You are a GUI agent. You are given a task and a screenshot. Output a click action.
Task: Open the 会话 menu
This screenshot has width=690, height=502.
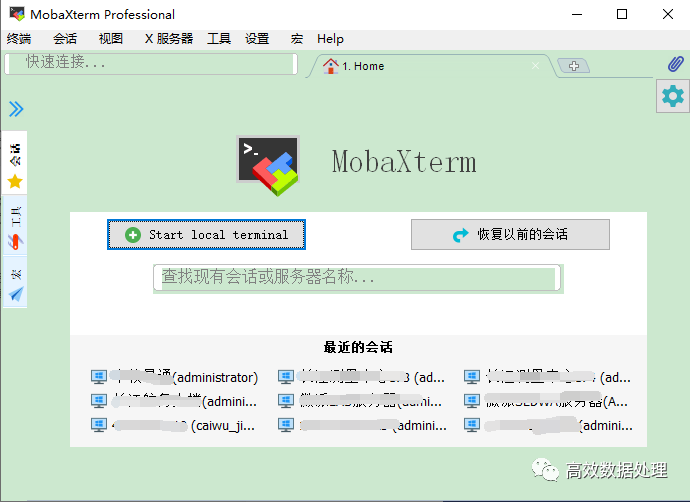click(65, 39)
